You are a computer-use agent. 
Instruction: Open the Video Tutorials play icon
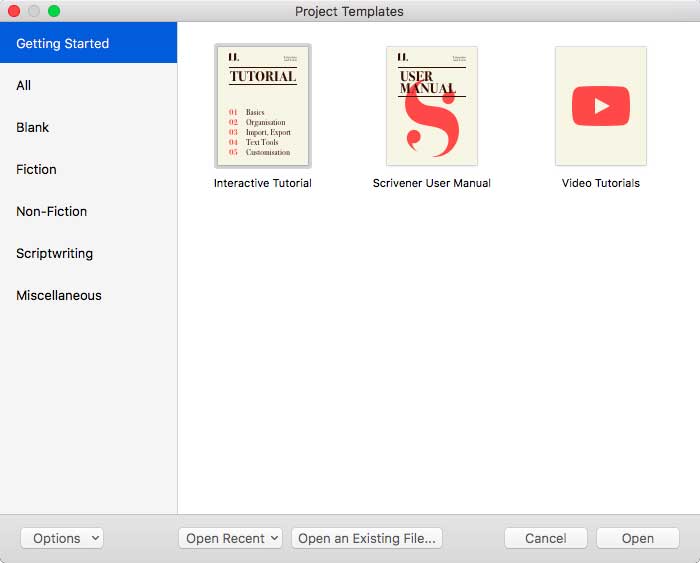point(601,106)
